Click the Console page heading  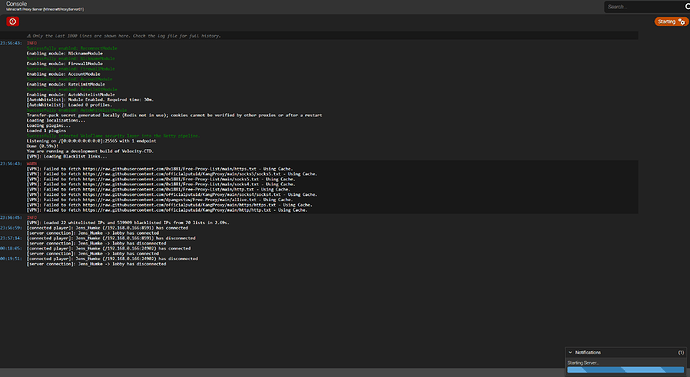16,4
